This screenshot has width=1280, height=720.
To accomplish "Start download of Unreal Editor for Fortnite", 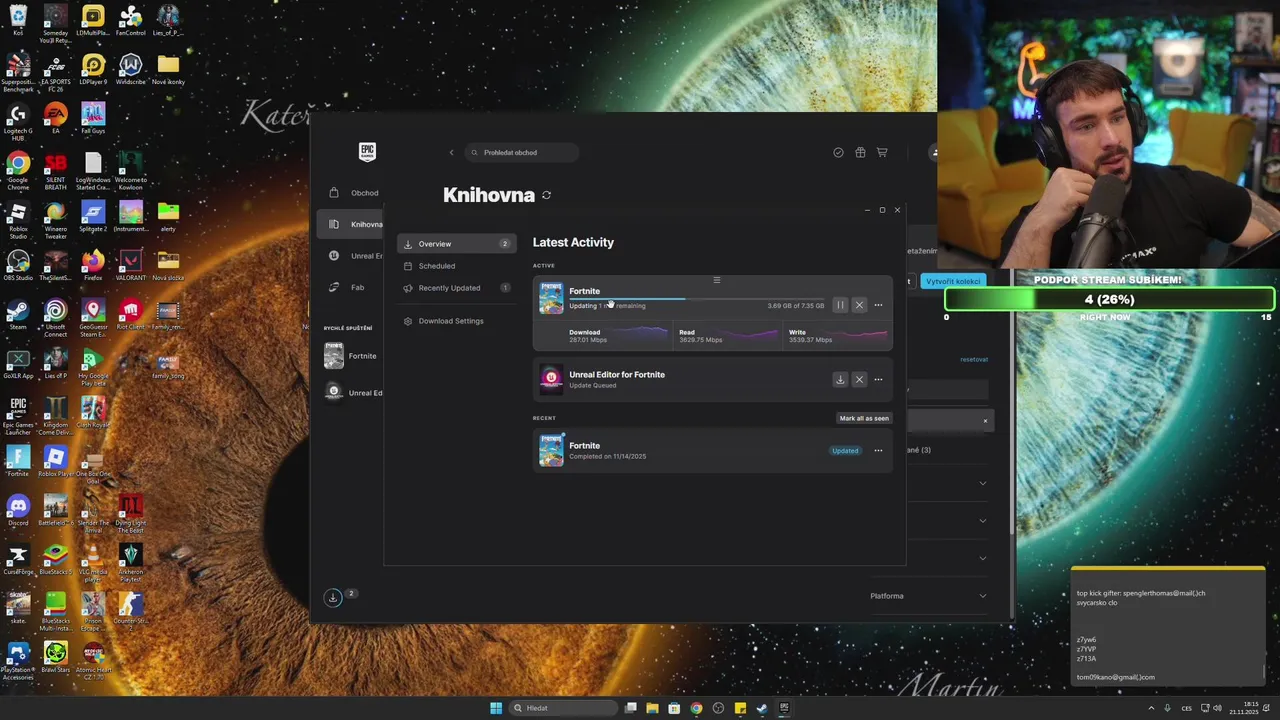I will (x=840, y=379).
